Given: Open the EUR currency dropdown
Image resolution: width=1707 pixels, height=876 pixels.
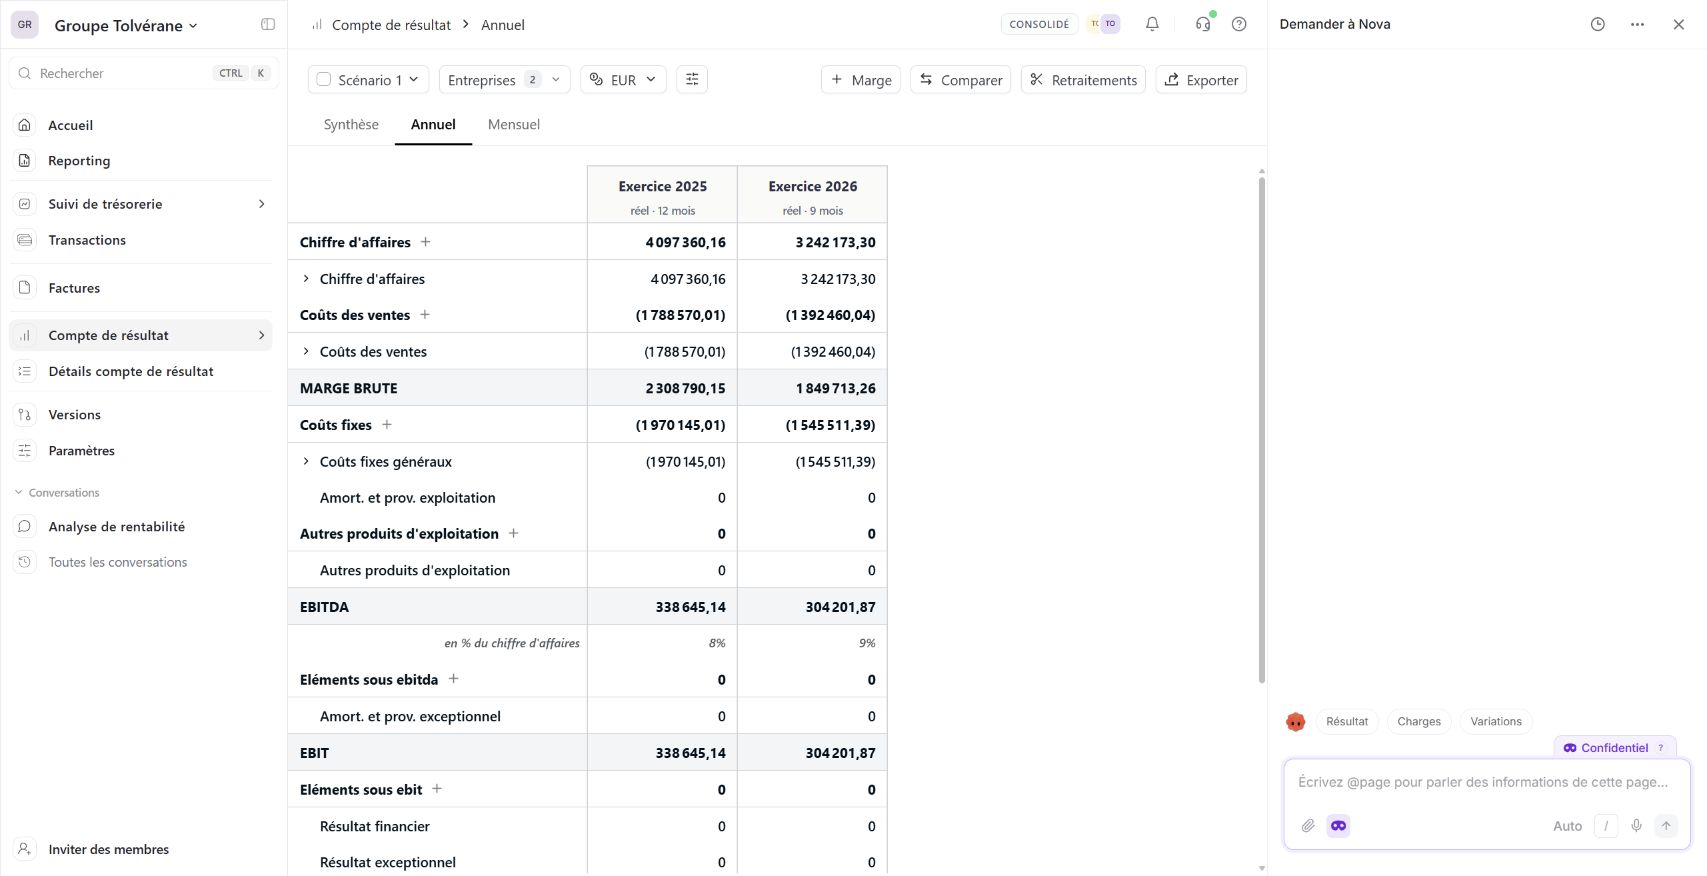Looking at the screenshot, I should pos(623,80).
